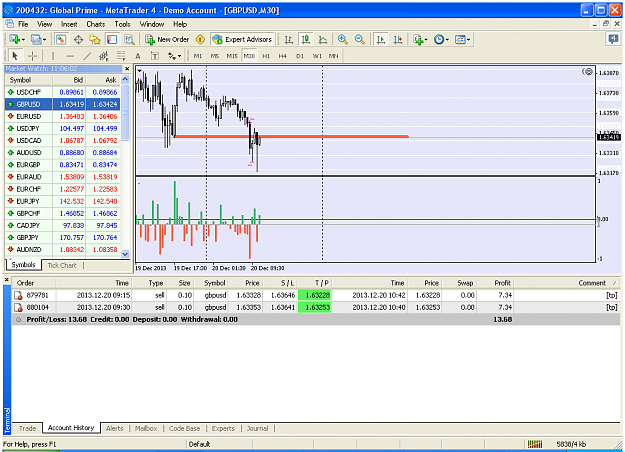Click the New Order button

tap(167, 39)
